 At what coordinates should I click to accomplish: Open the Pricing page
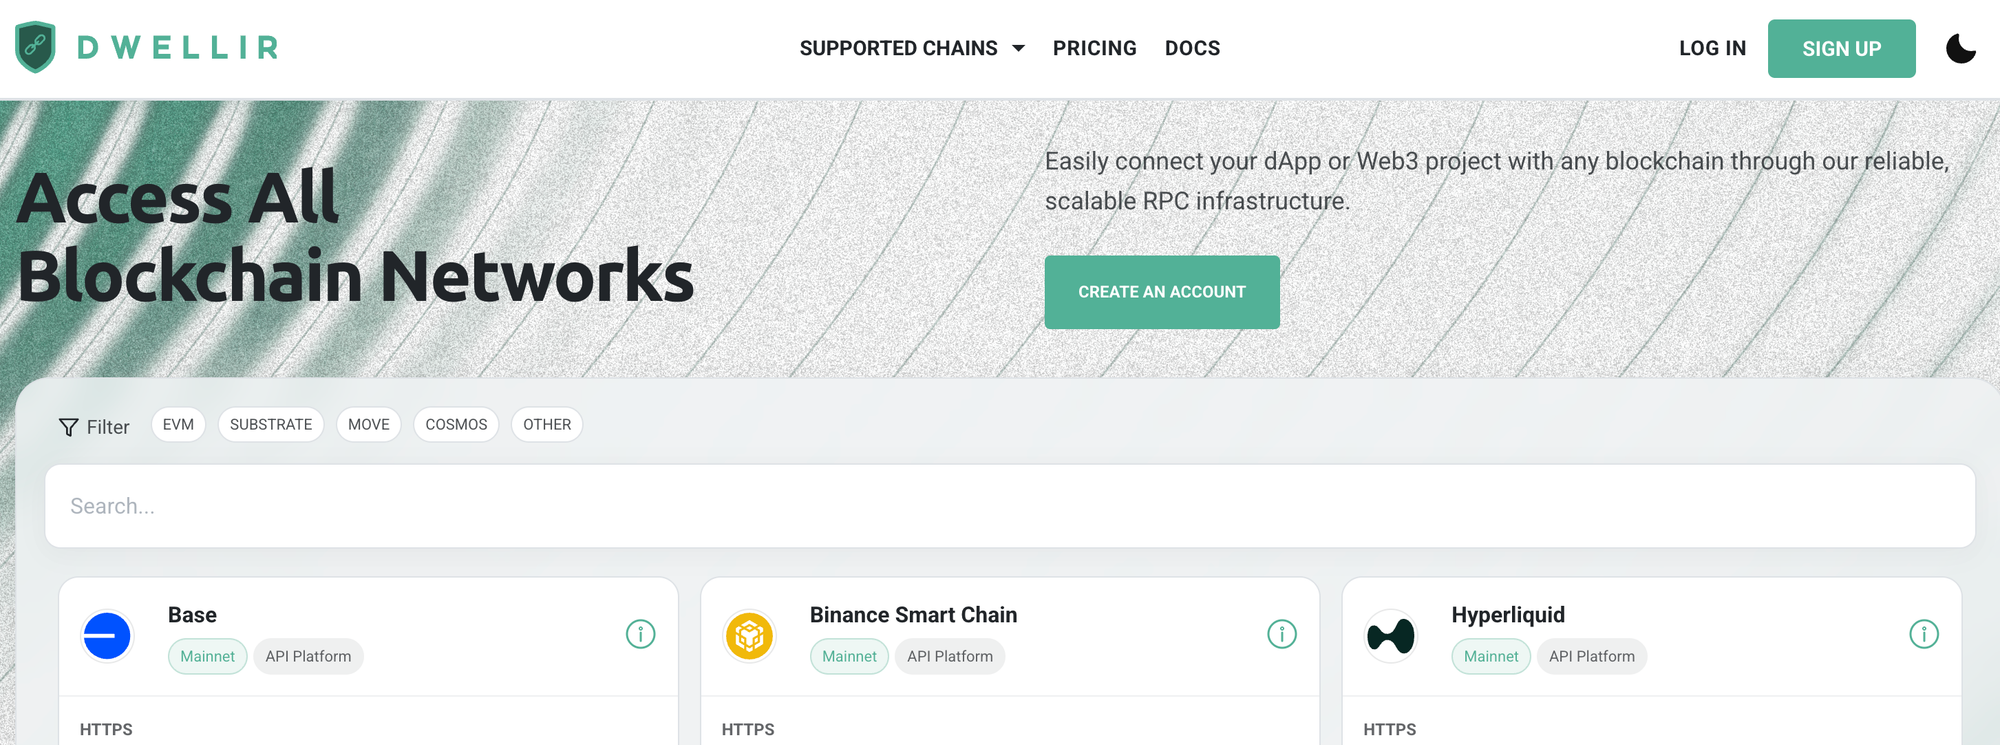click(x=1094, y=48)
